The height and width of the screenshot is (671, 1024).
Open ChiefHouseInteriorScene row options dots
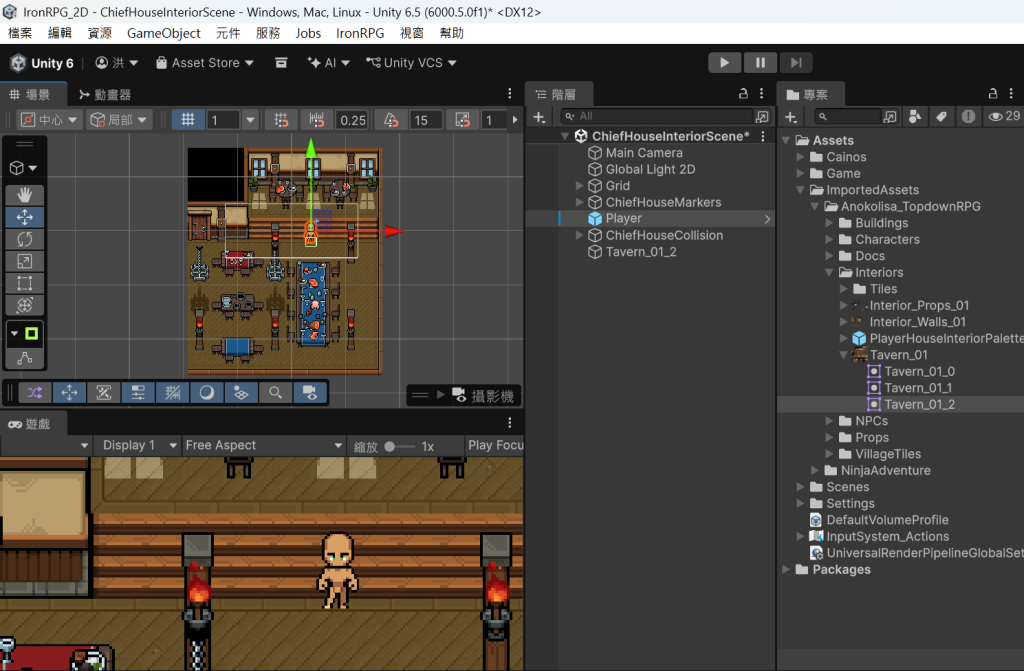[x=763, y=136]
